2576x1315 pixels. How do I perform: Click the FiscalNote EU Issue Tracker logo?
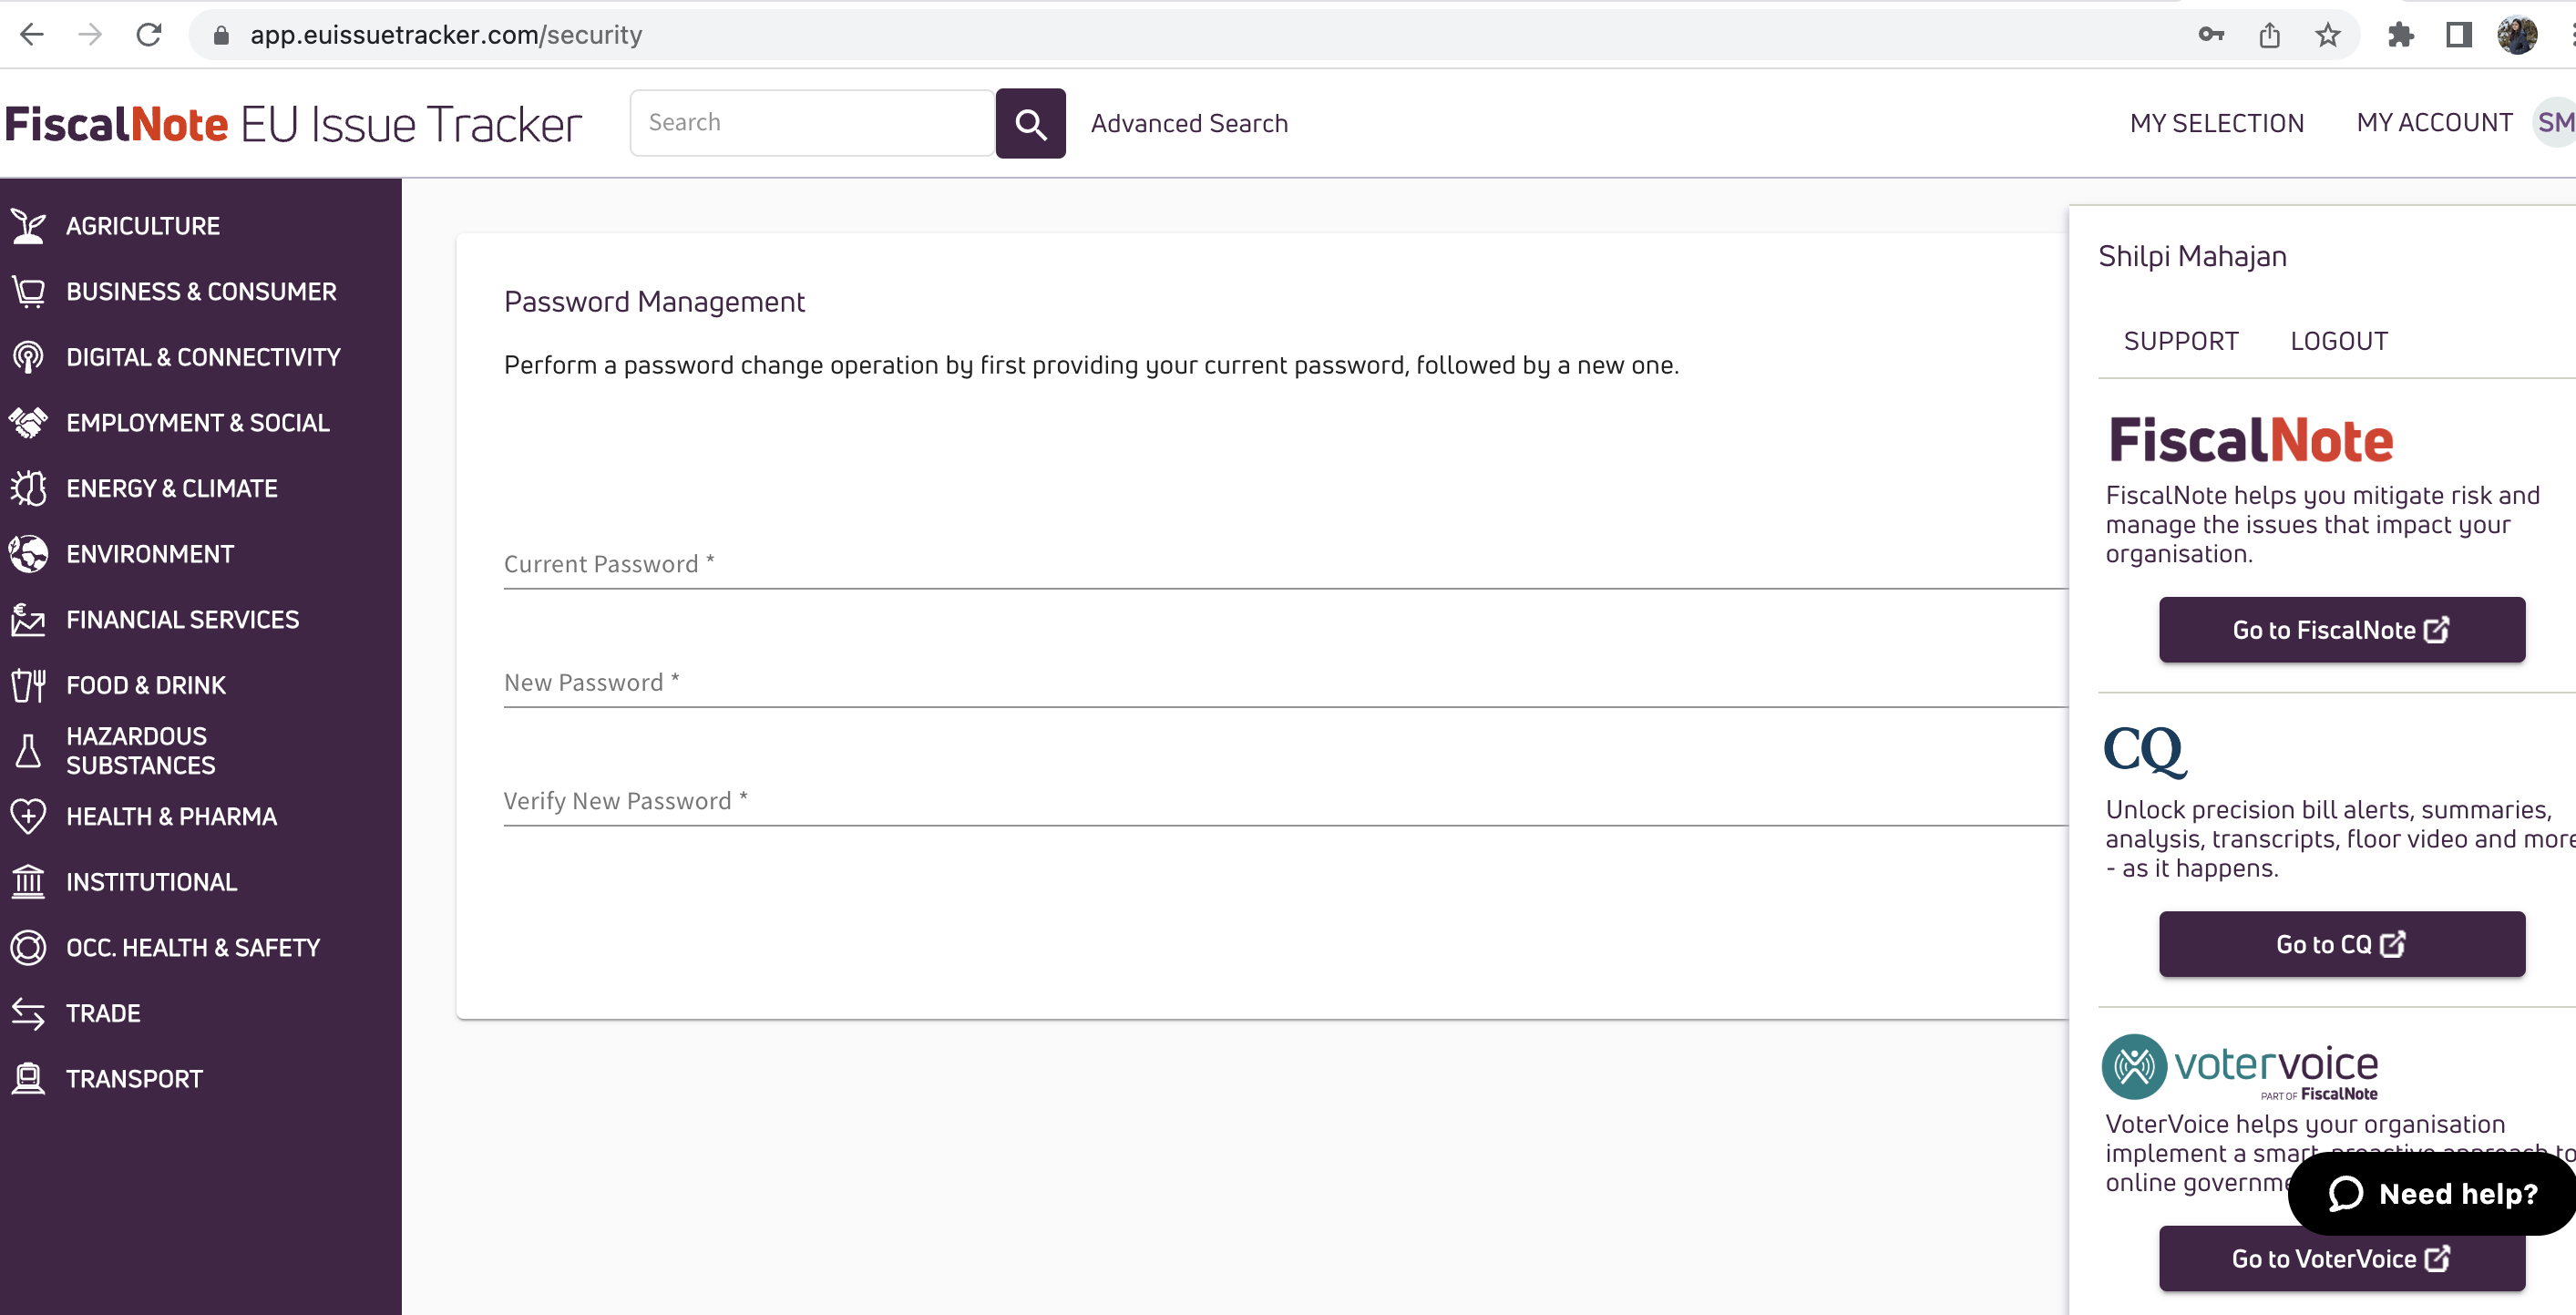[x=293, y=124]
